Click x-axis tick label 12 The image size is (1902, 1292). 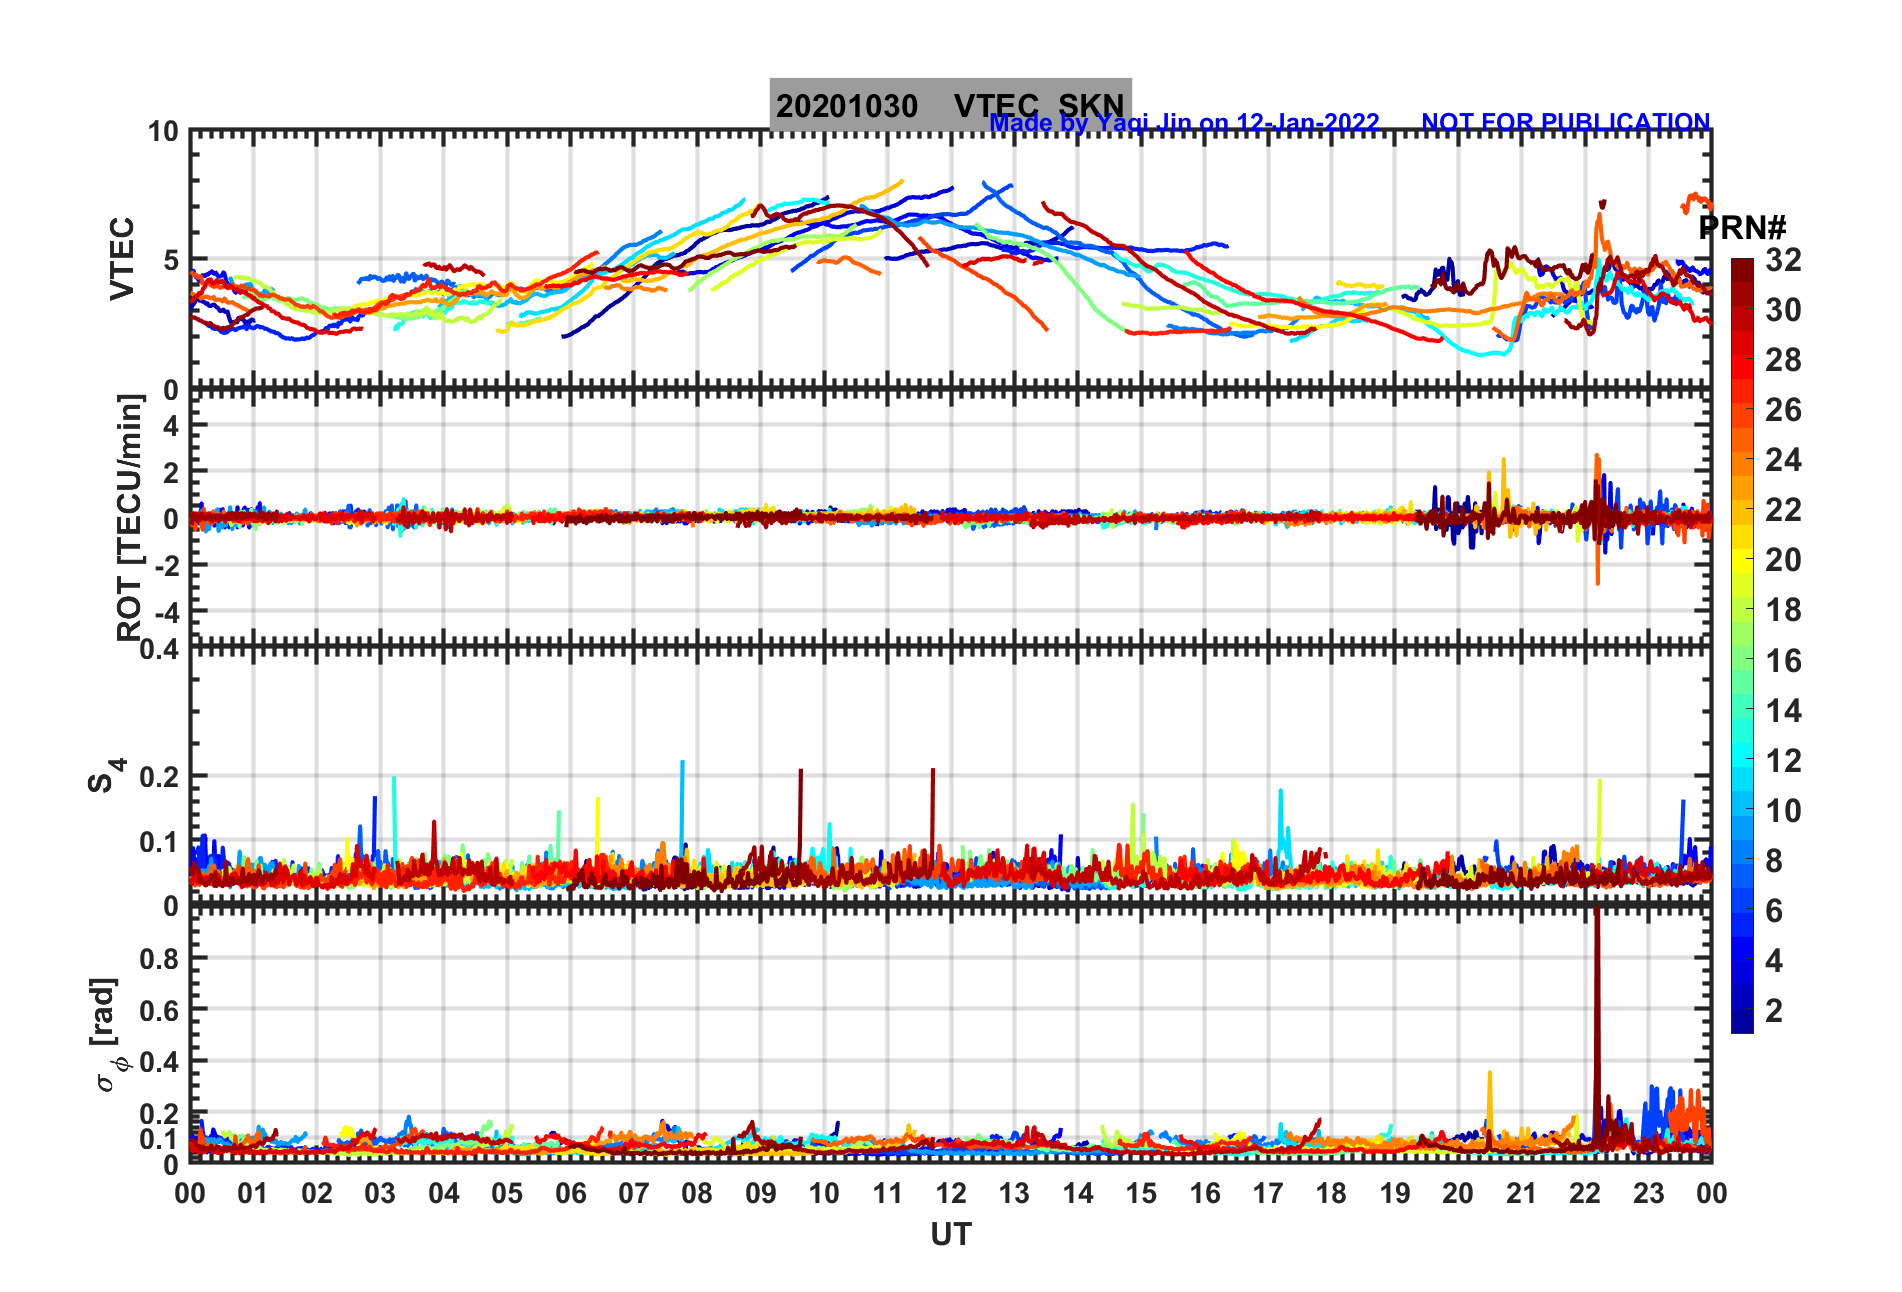950,1193
